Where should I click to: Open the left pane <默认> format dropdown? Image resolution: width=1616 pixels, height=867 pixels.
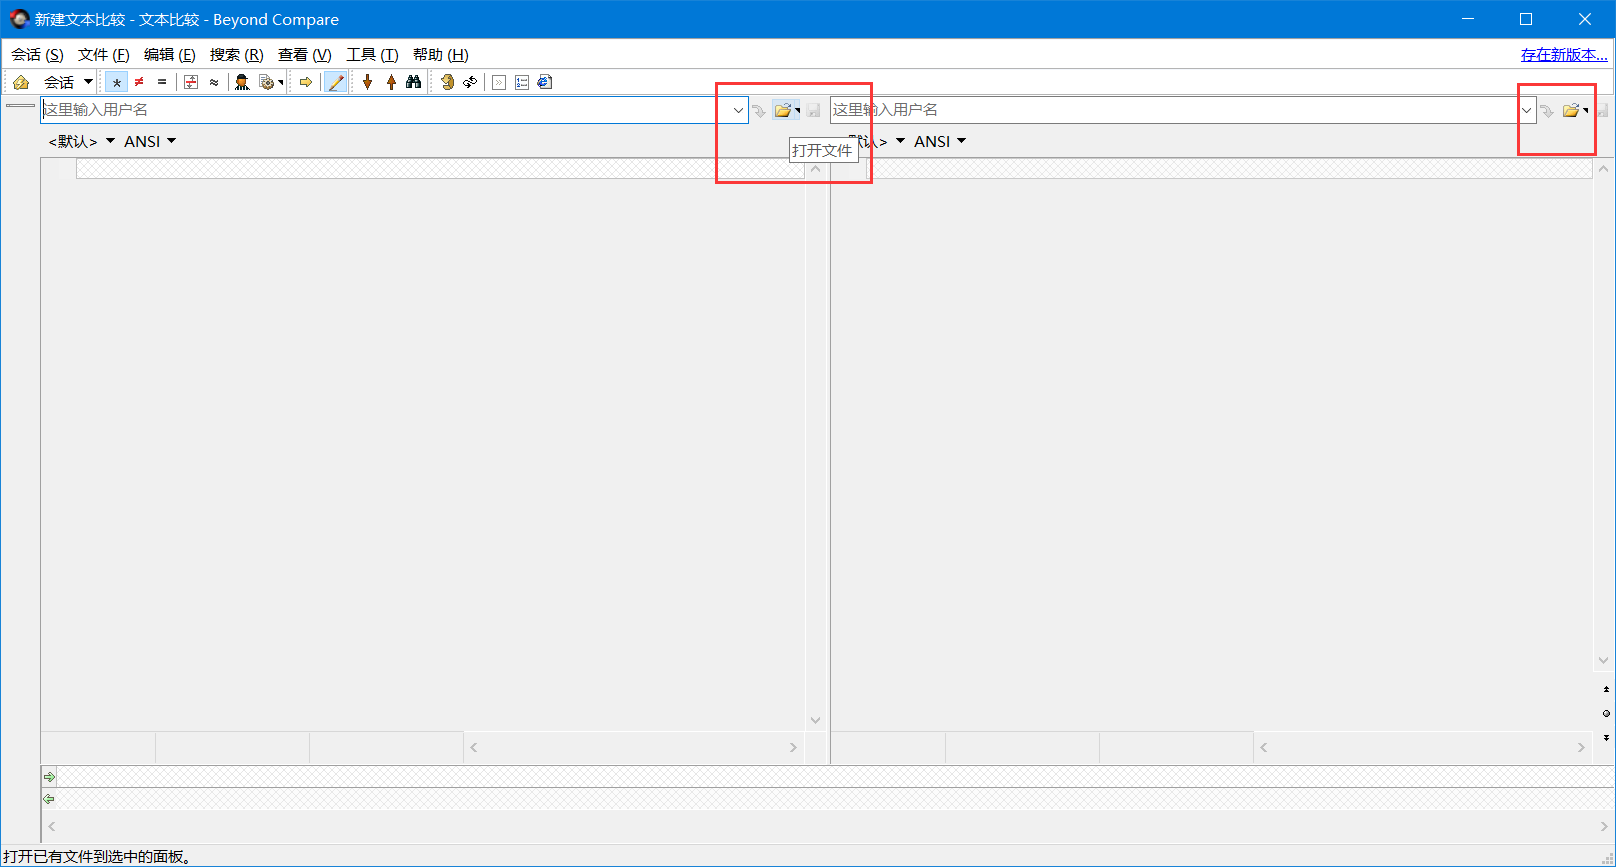pos(81,141)
